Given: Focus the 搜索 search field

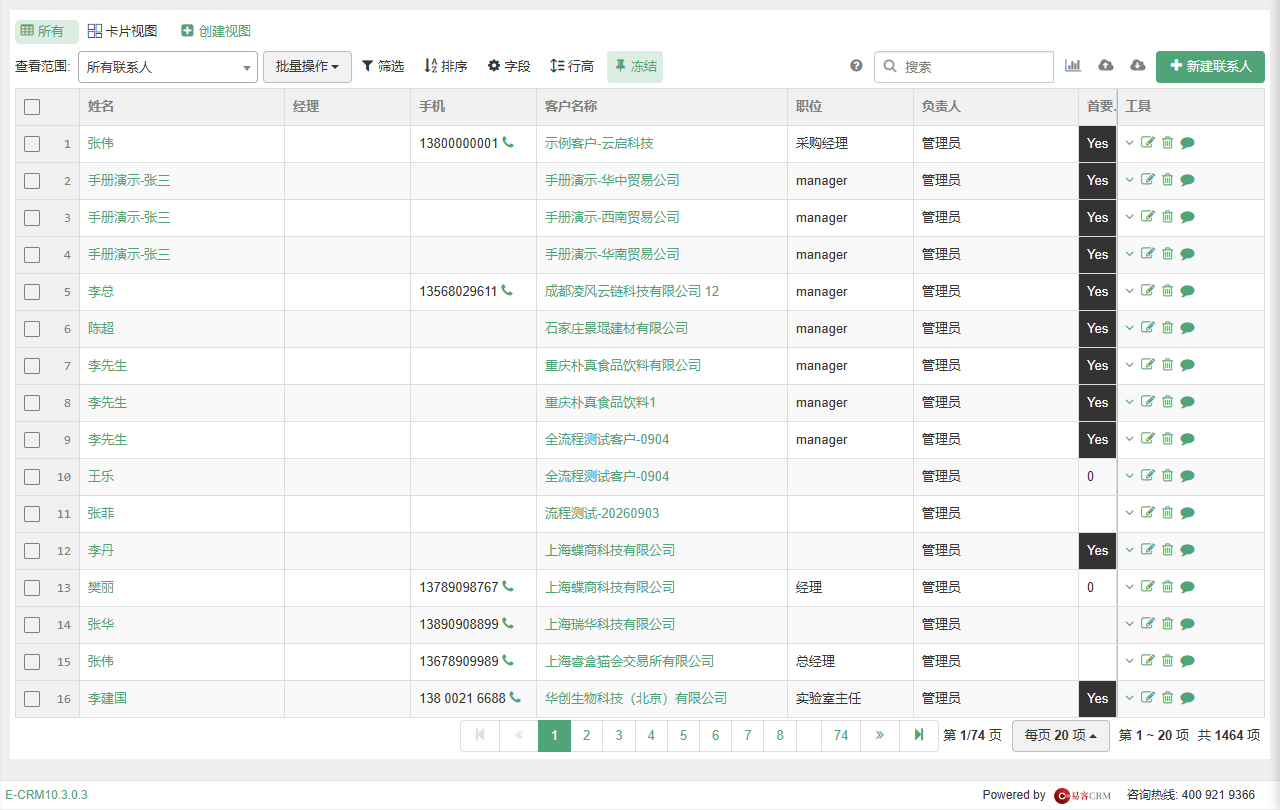Looking at the screenshot, I should (964, 67).
